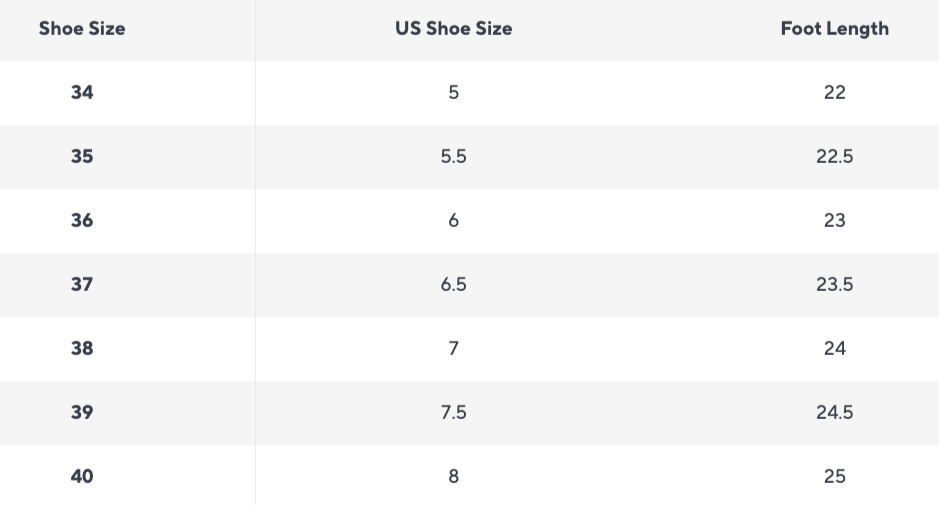This screenshot has width=939, height=505.
Task: Click foot length 22.5 value
Action: (x=834, y=156)
